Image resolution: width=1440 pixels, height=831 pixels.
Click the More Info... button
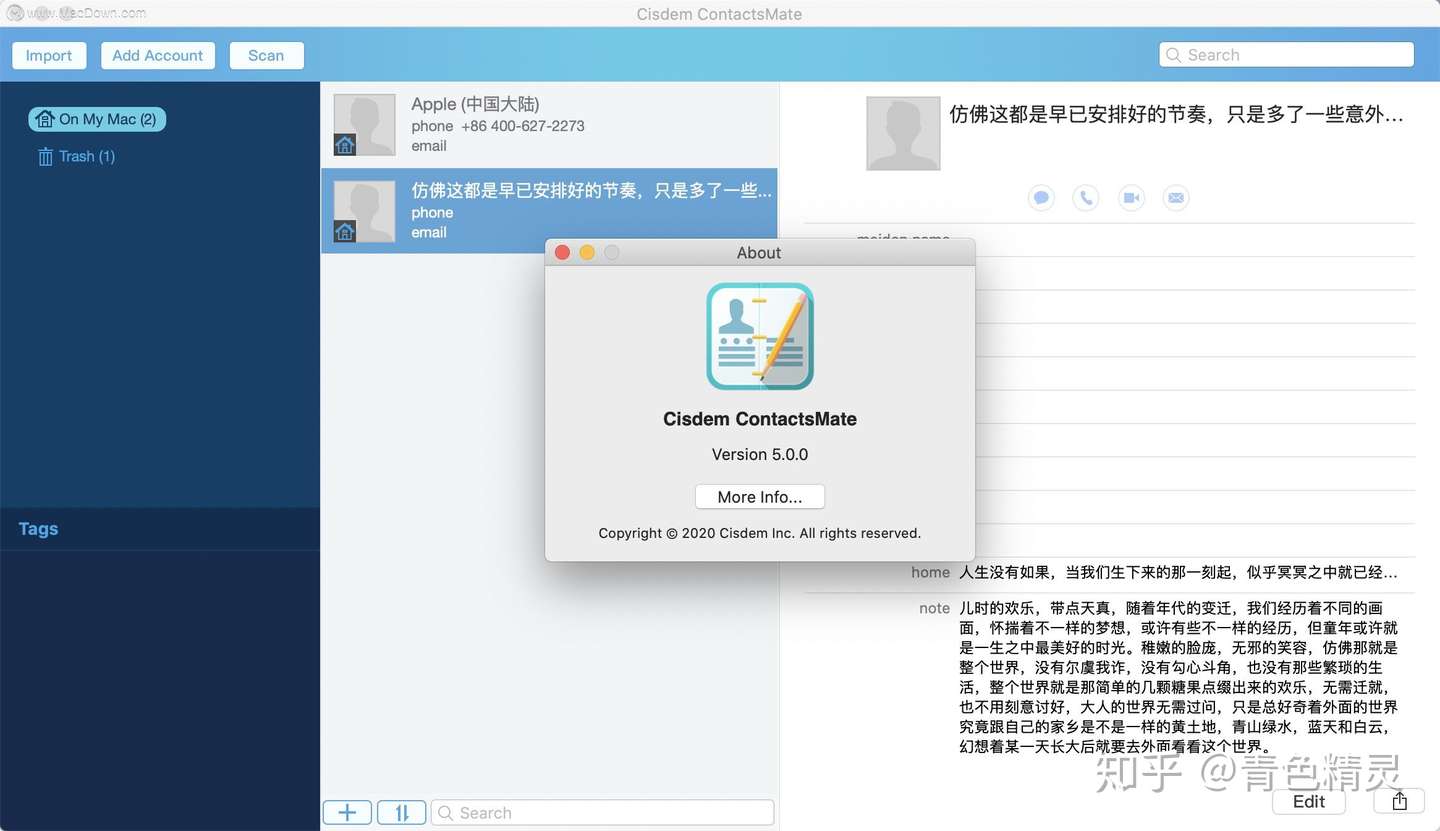pyautogui.click(x=760, y=497)
